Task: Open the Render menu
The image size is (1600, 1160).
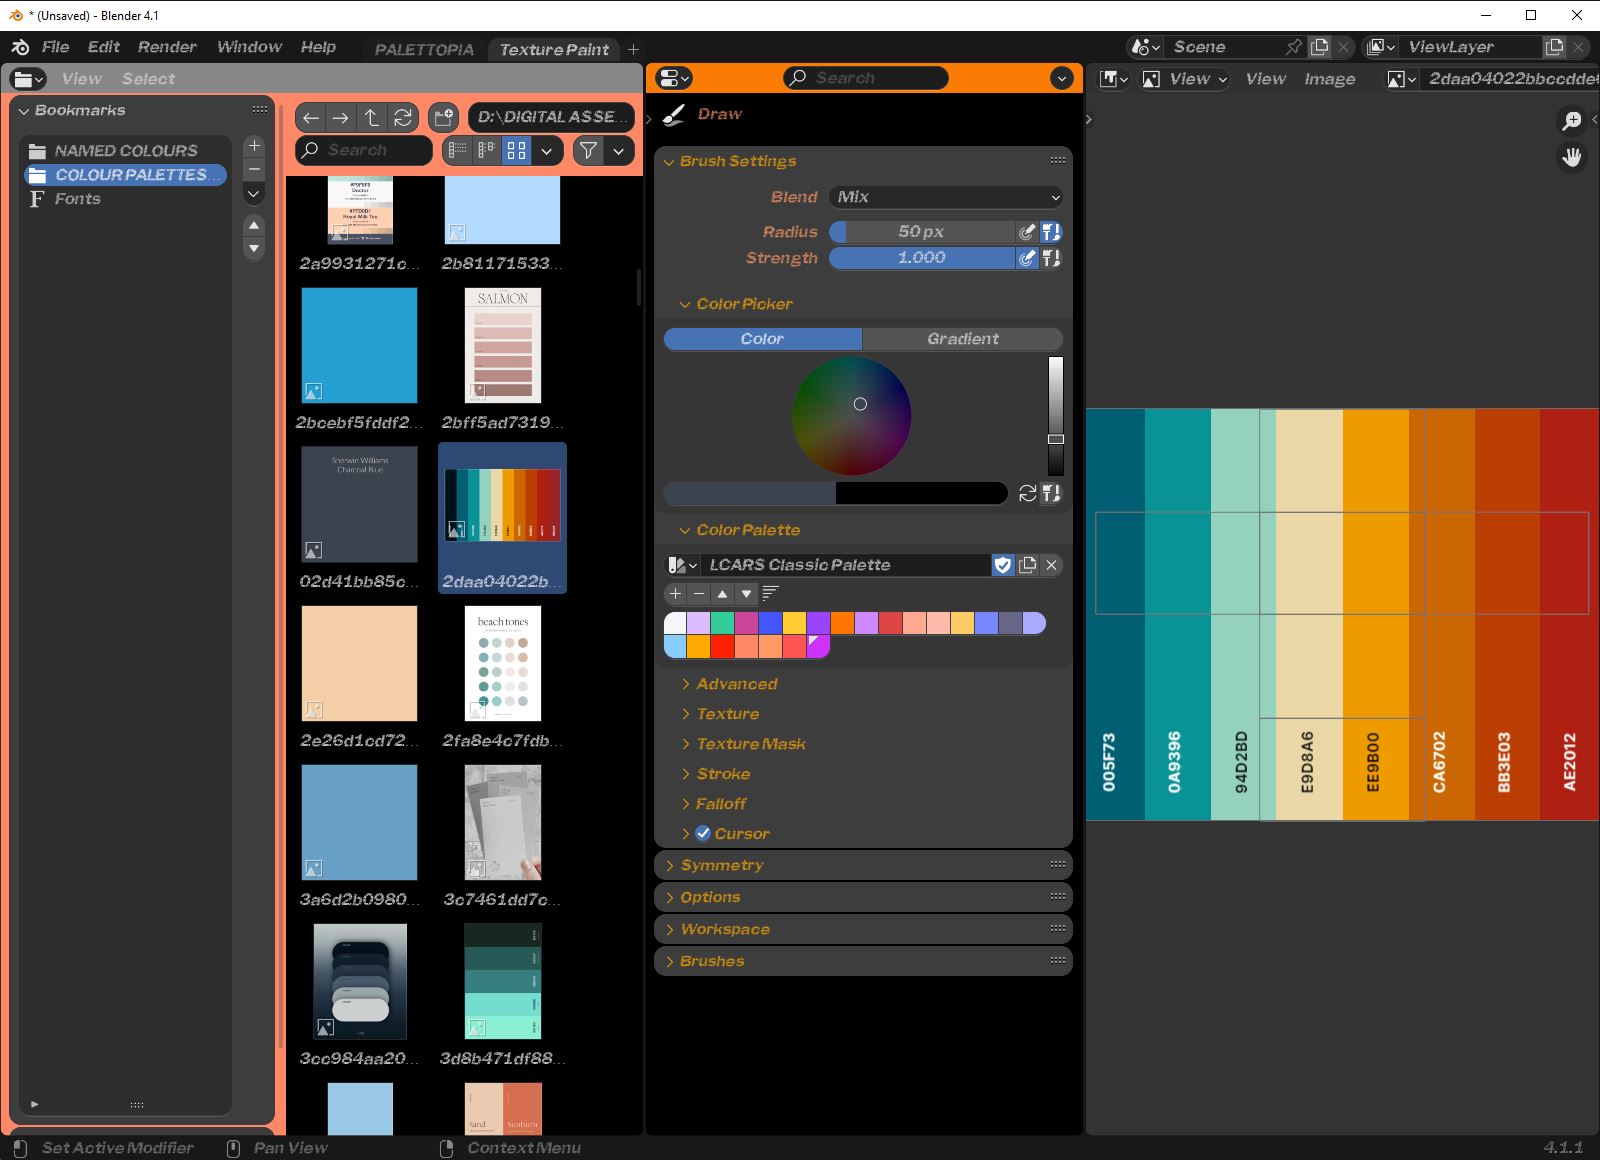Action: 167,47
